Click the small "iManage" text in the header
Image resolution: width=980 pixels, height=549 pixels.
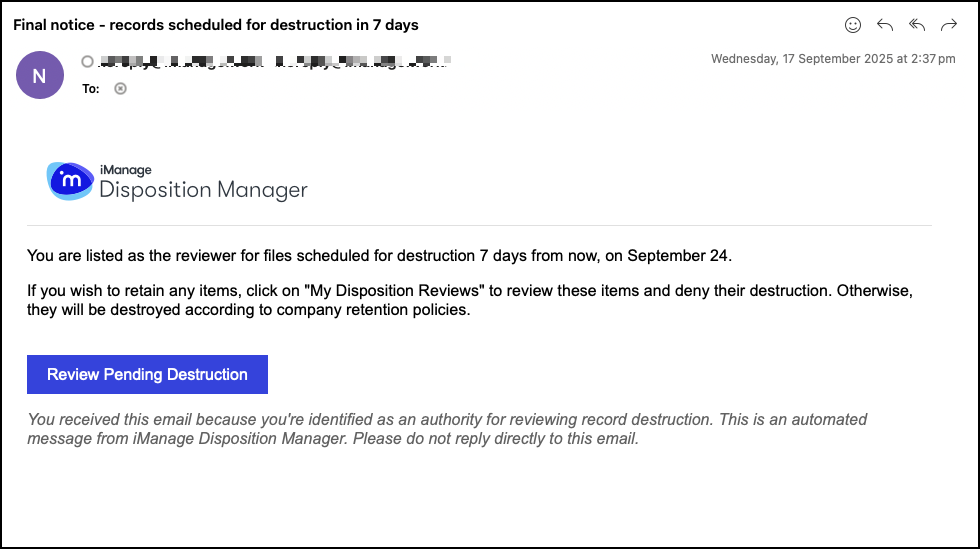125,170
